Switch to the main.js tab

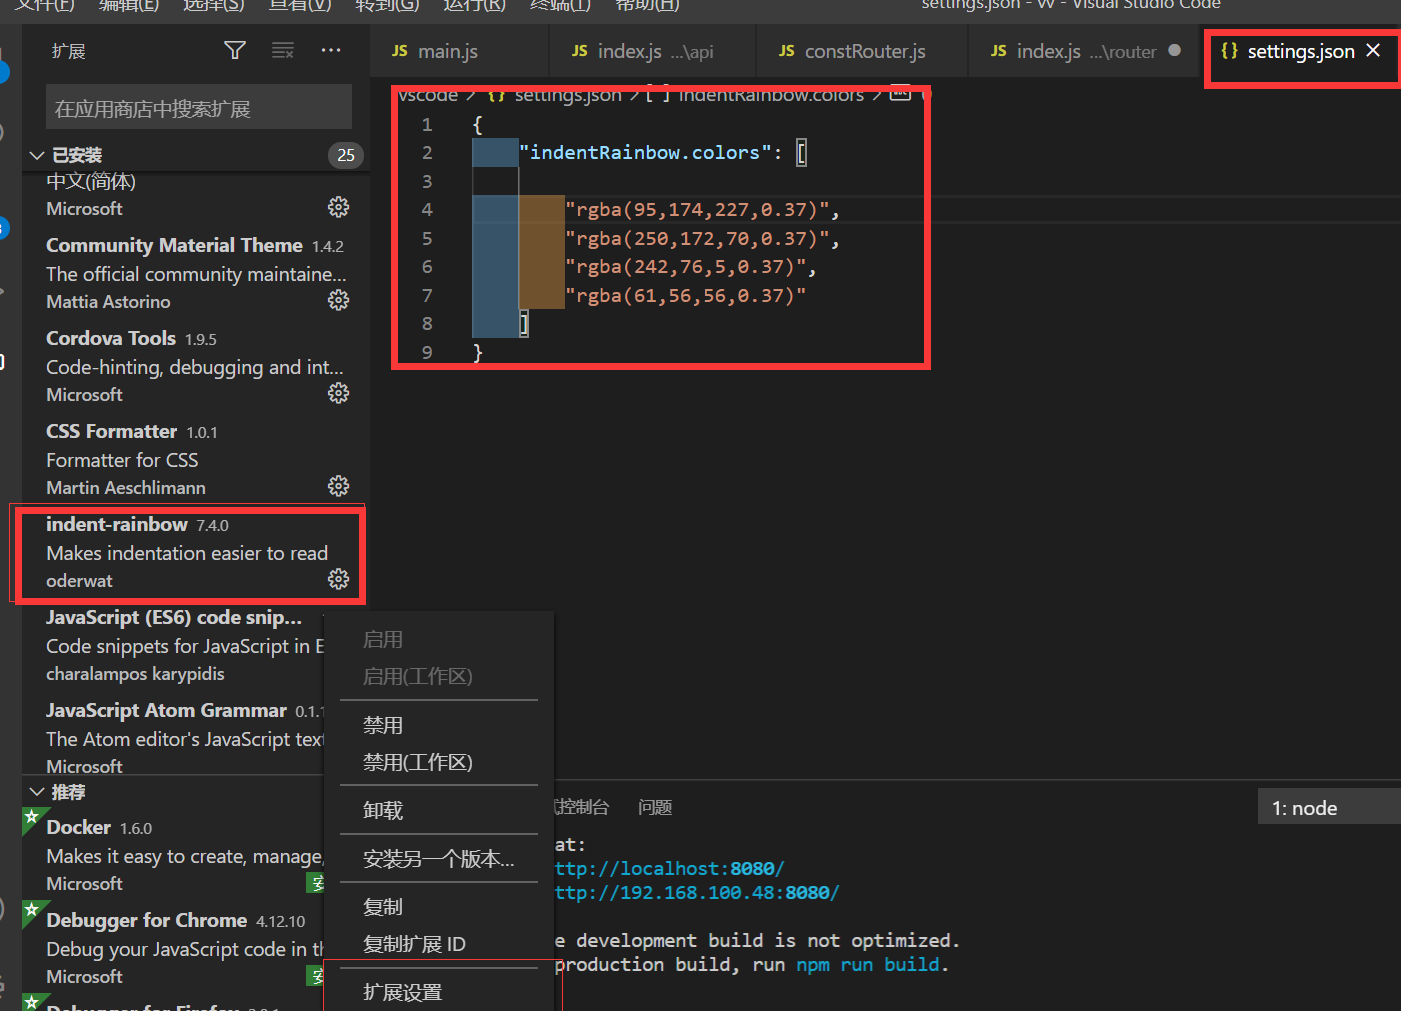[x=458, y=51]
